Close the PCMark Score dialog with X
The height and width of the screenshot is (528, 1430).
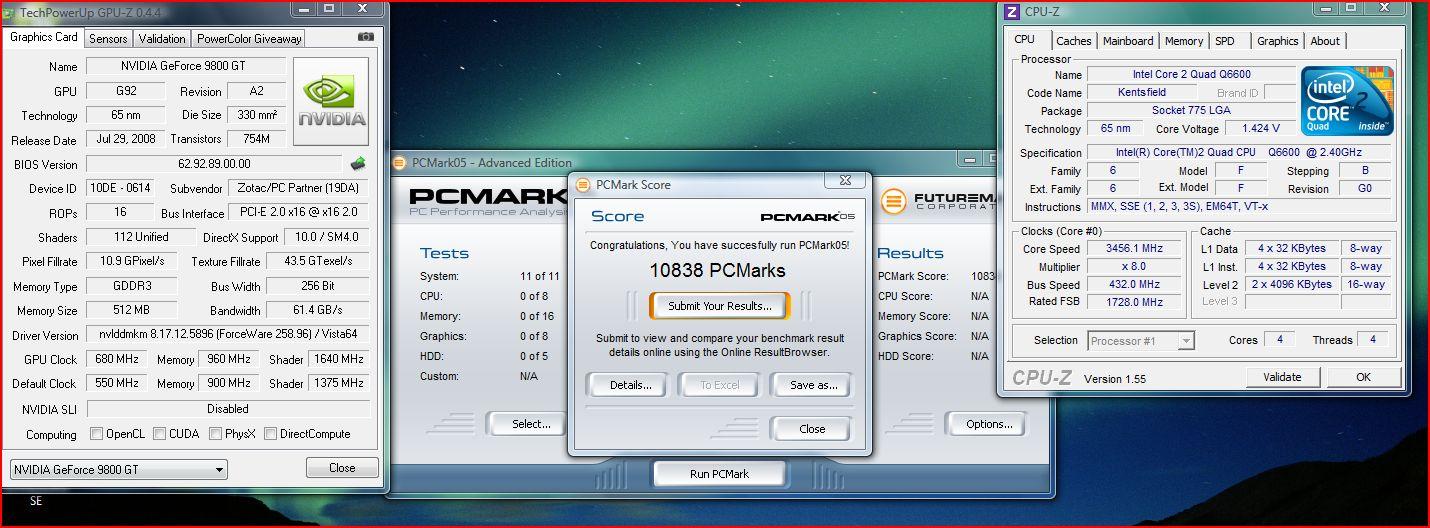point(844,181)
